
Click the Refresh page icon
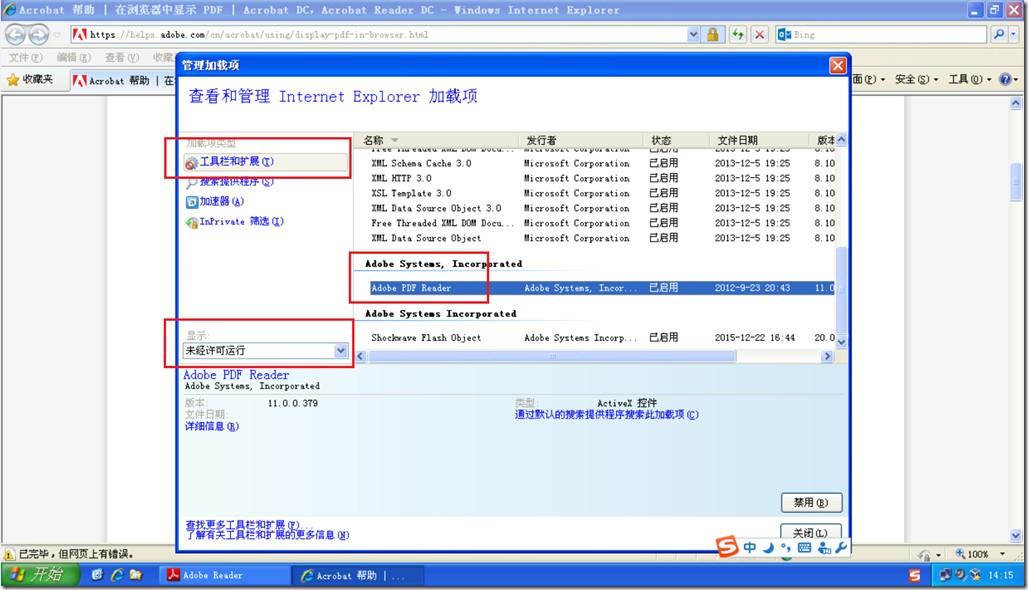(x=738, y=34)
